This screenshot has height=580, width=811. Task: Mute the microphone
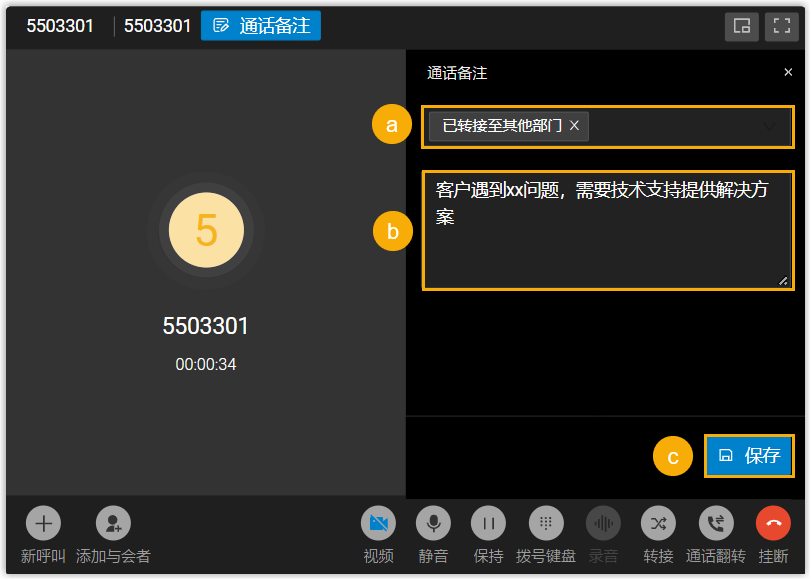tap(433, 523)
